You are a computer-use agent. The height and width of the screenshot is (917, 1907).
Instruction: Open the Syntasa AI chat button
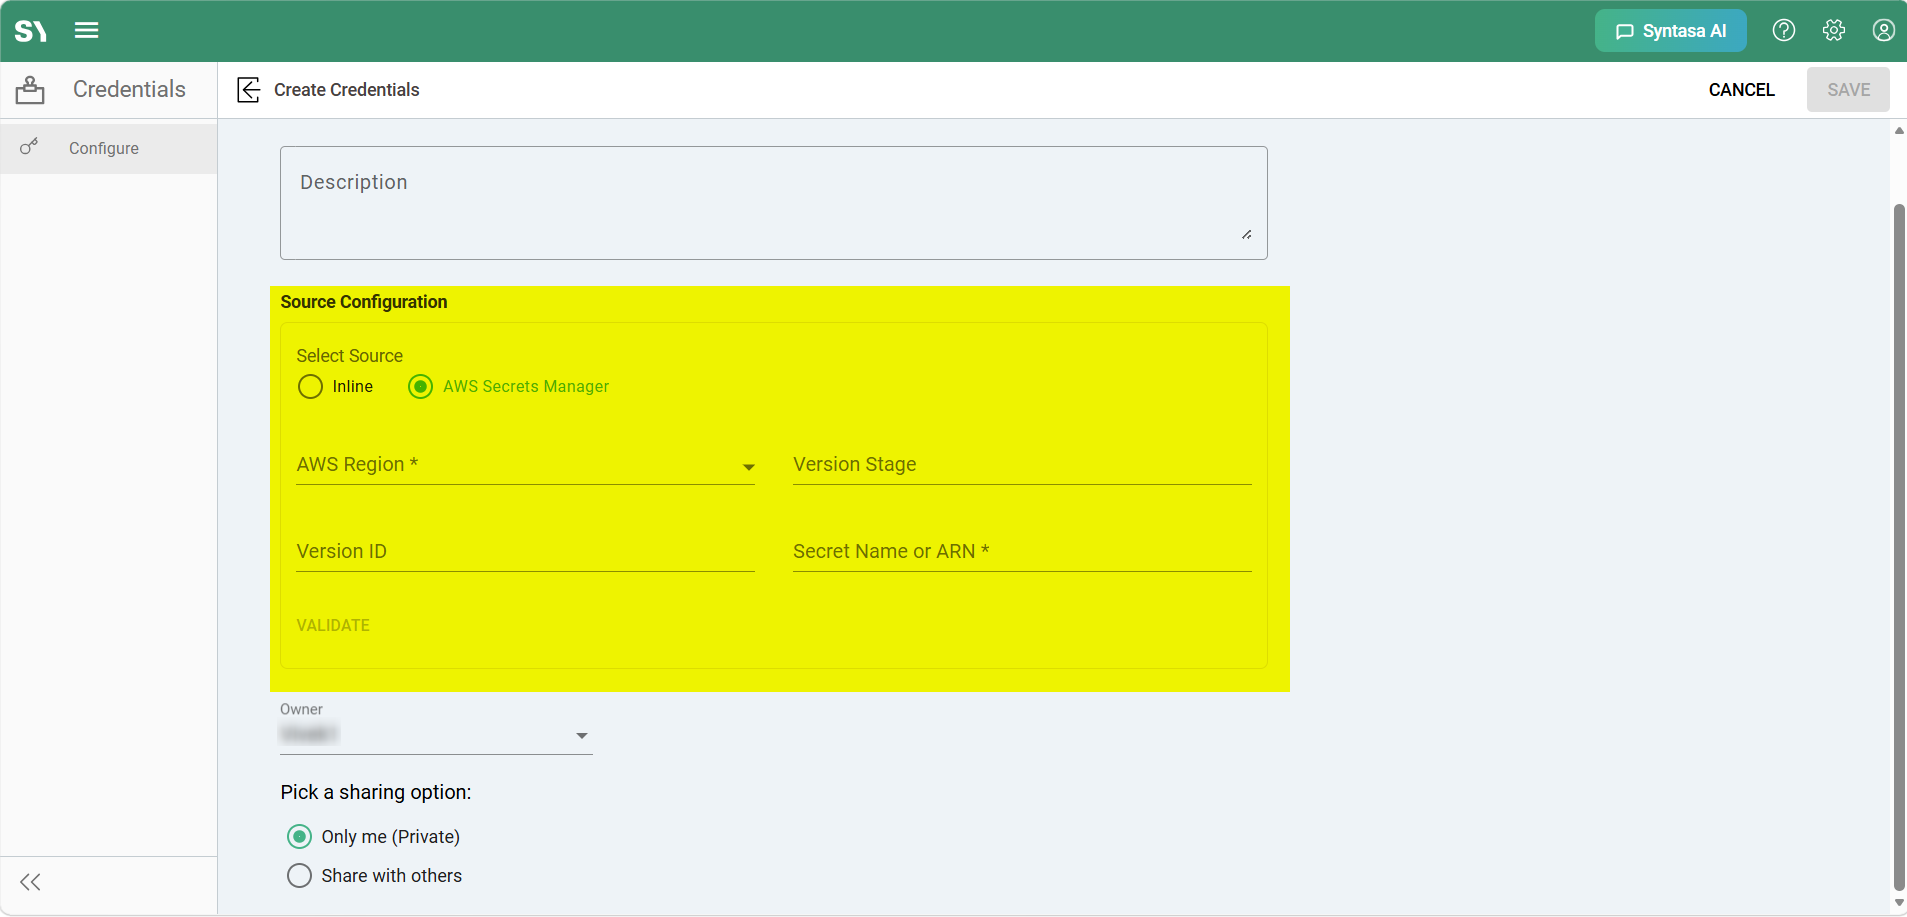1671,31
